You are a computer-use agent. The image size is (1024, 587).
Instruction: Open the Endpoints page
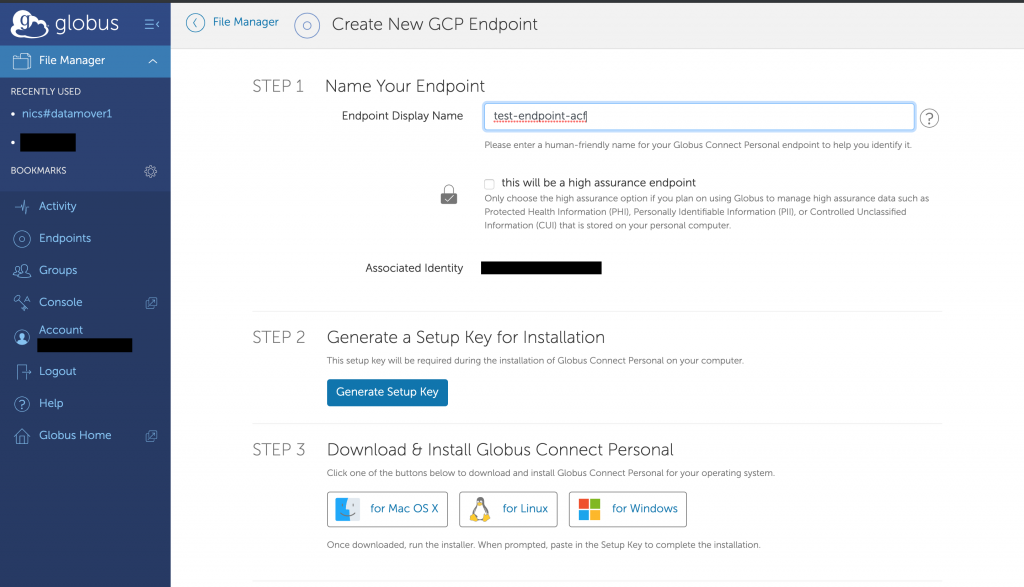[x=65, y=238]
